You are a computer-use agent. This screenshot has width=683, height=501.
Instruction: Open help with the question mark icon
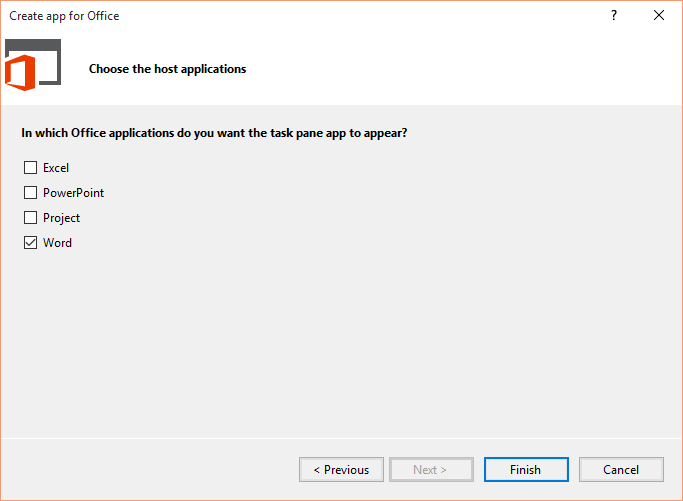point(614,16)
